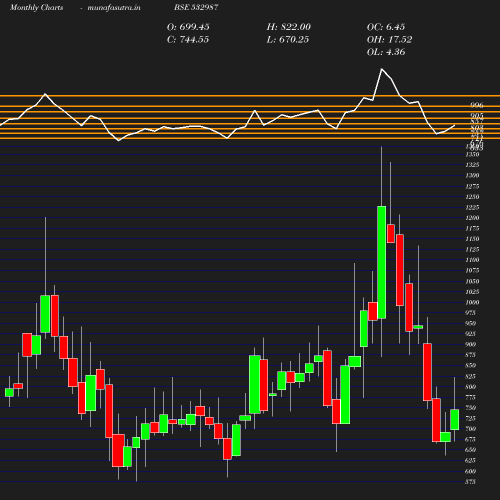500x500 pixels.
Task: Click the 700 price axis label
Action: 470,429
